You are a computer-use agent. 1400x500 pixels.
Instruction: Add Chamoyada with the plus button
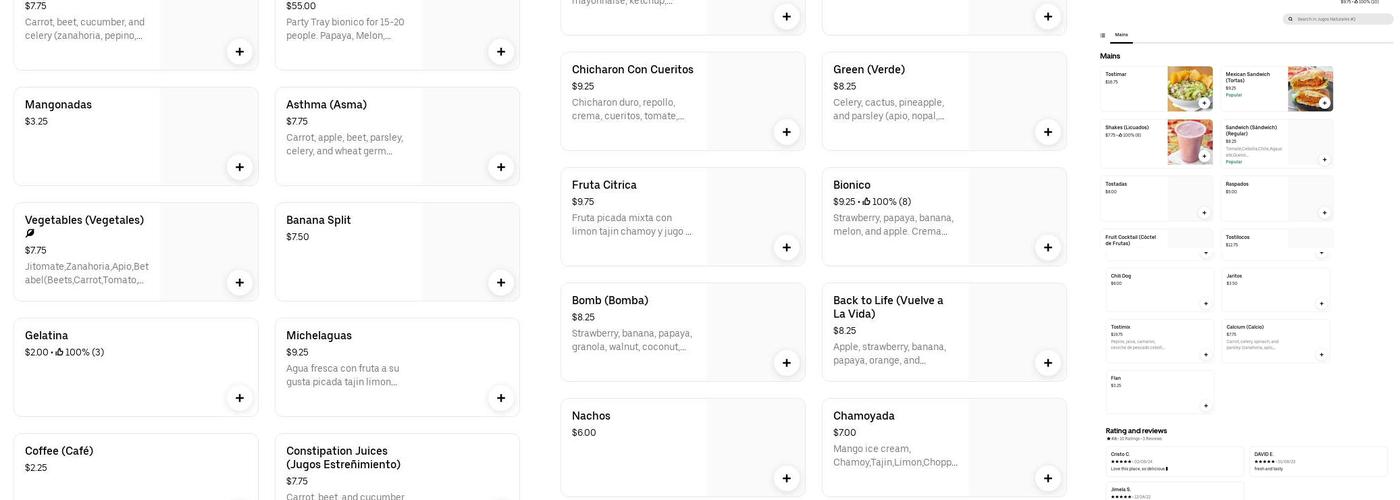point(1048,478)
